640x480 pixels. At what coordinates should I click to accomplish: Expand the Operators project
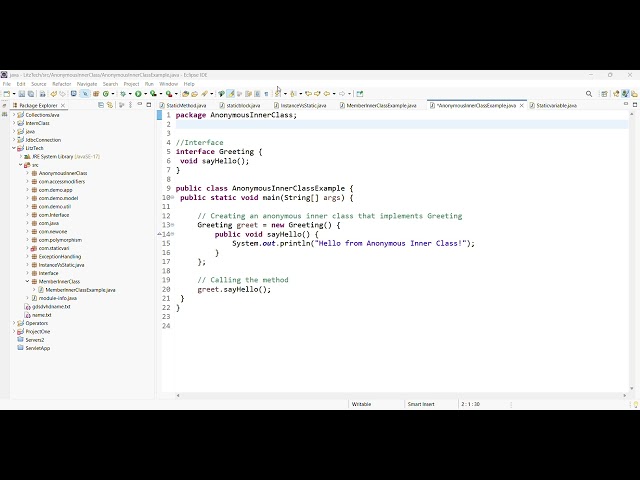point(14,323)
